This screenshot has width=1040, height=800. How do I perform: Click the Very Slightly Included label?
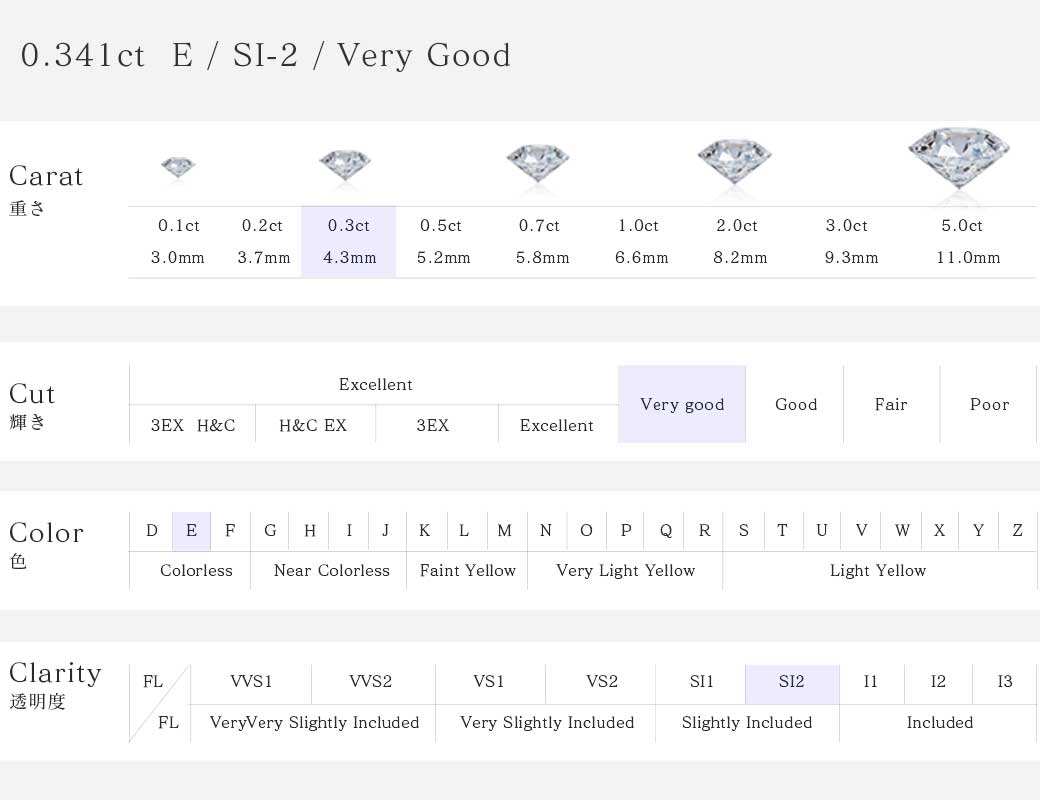[547, 722]
